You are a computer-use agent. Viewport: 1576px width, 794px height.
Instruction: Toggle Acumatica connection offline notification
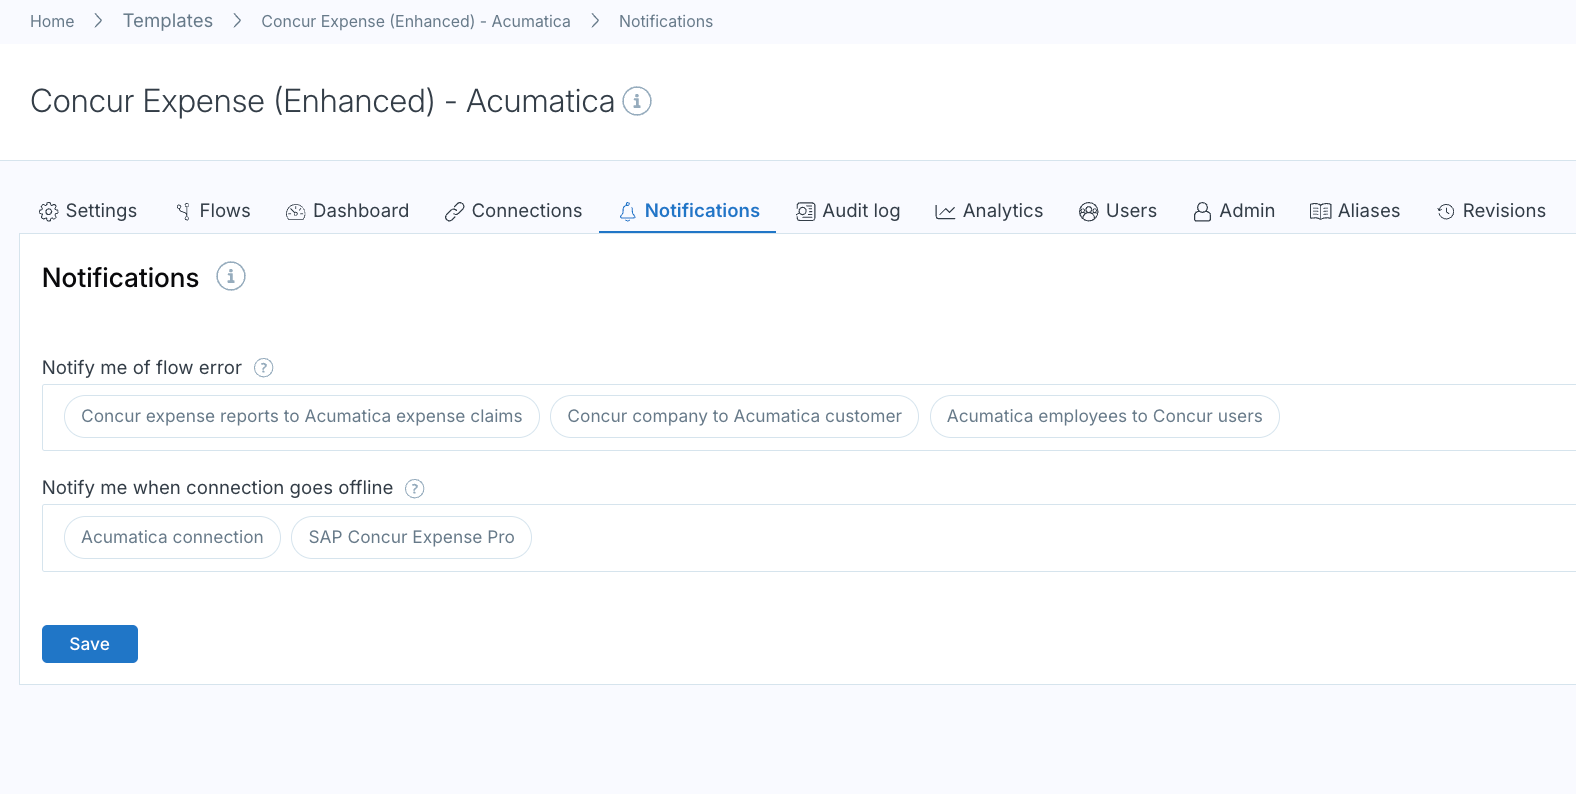point(172,538)
